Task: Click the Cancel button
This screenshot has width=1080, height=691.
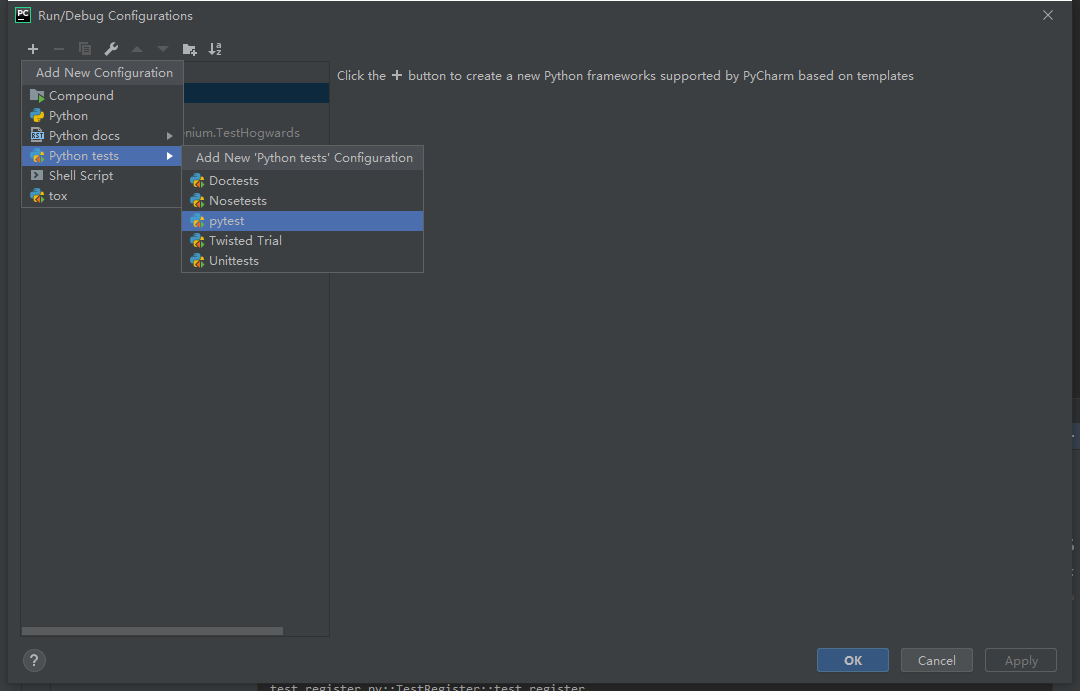Action: click(937, 660)
